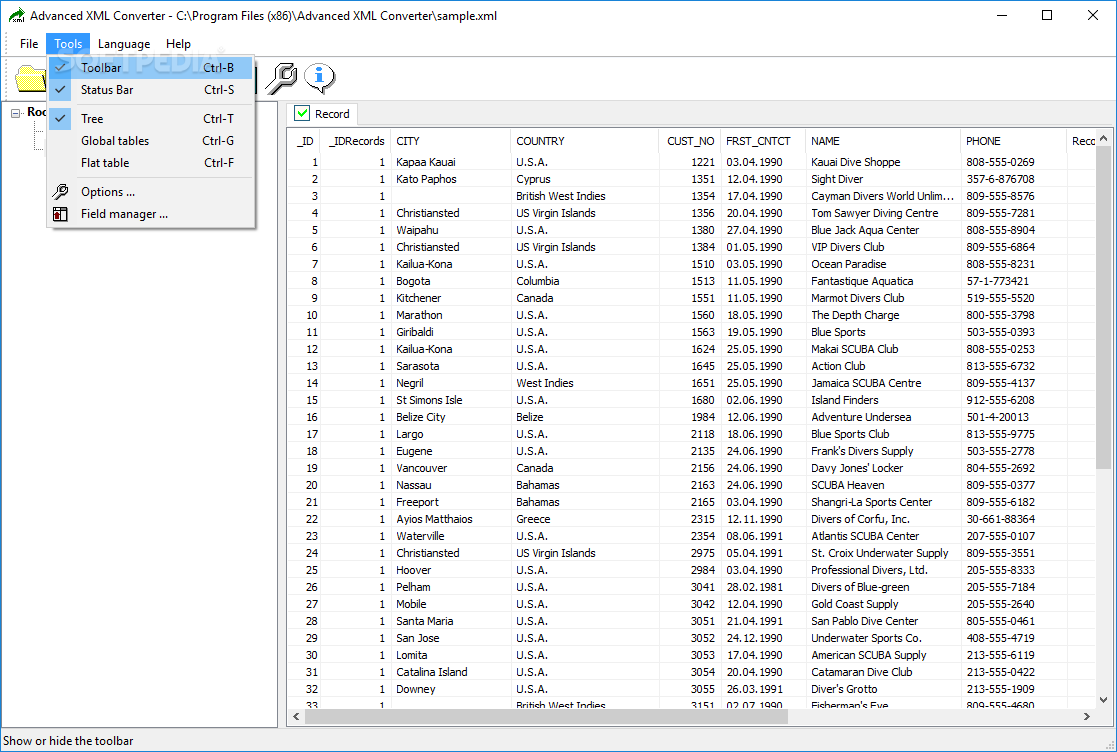Uncheck the Record tab checkbox

point(302,113)
